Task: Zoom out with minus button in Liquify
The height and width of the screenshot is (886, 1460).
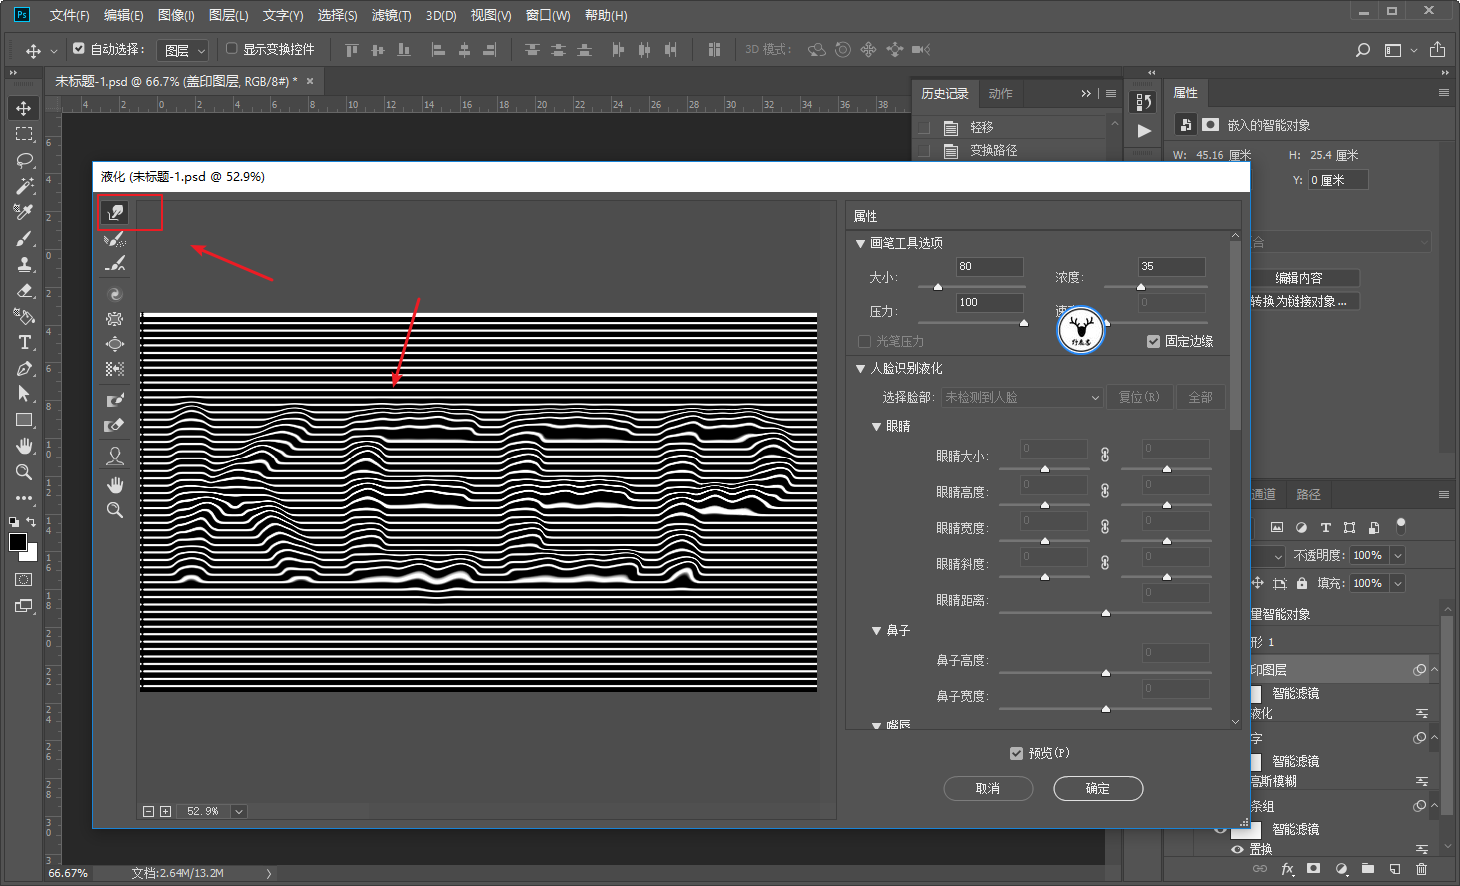Action: click(x=148, y=811)
